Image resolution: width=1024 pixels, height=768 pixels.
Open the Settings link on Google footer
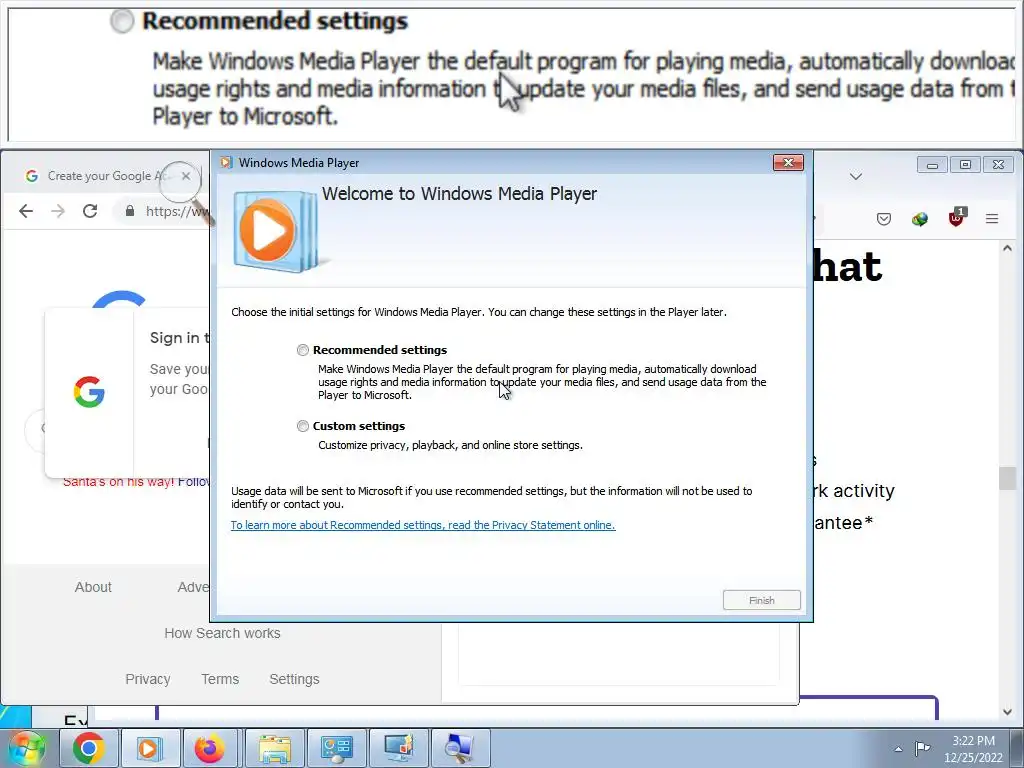click(295, 679)
